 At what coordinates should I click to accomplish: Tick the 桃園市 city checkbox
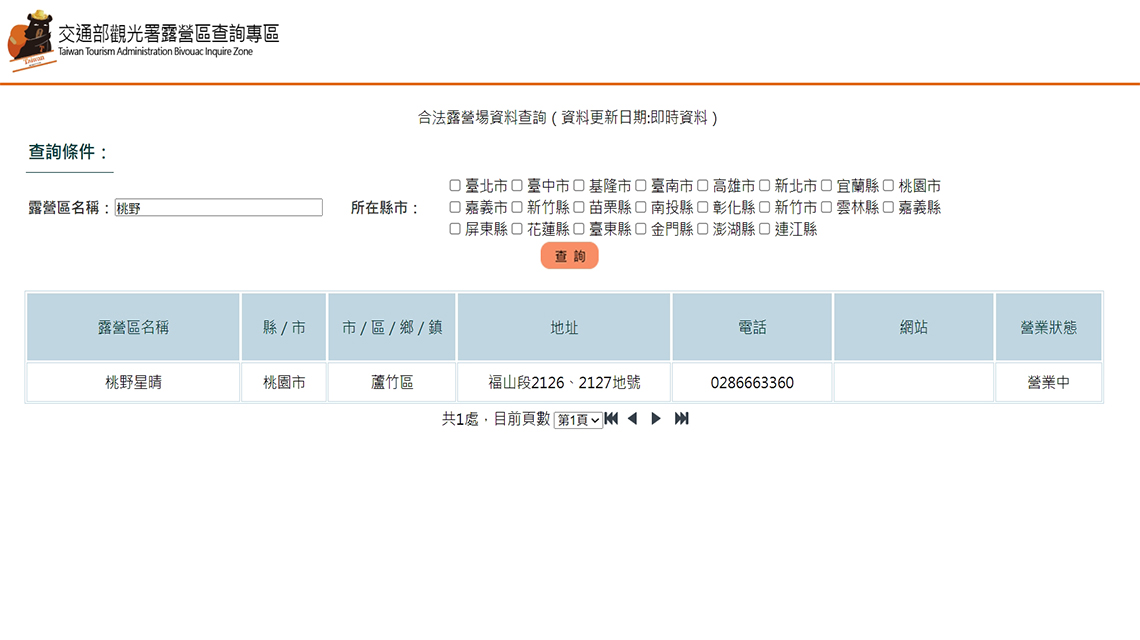click(888, 186)
